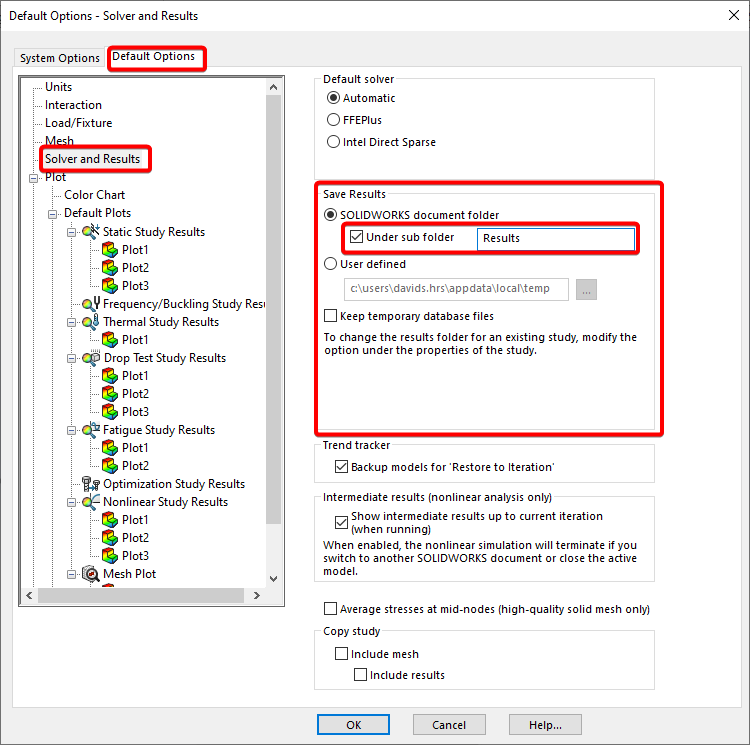Click tree scrollbar up arrow

[274, 87]
